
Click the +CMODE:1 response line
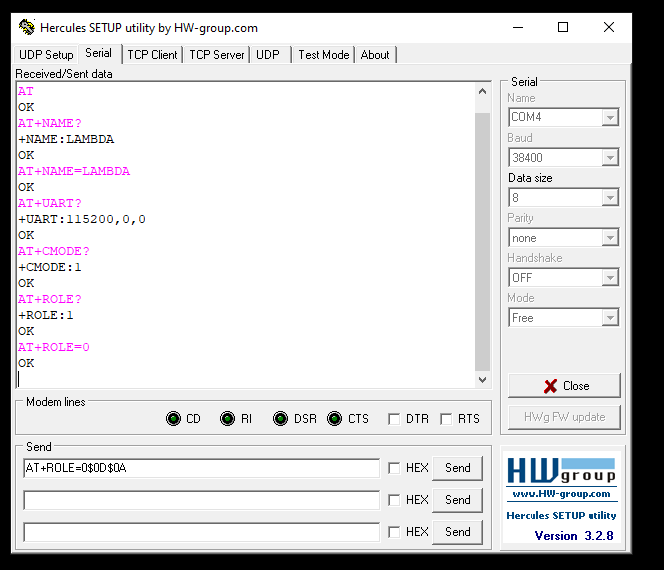[50, 267]
